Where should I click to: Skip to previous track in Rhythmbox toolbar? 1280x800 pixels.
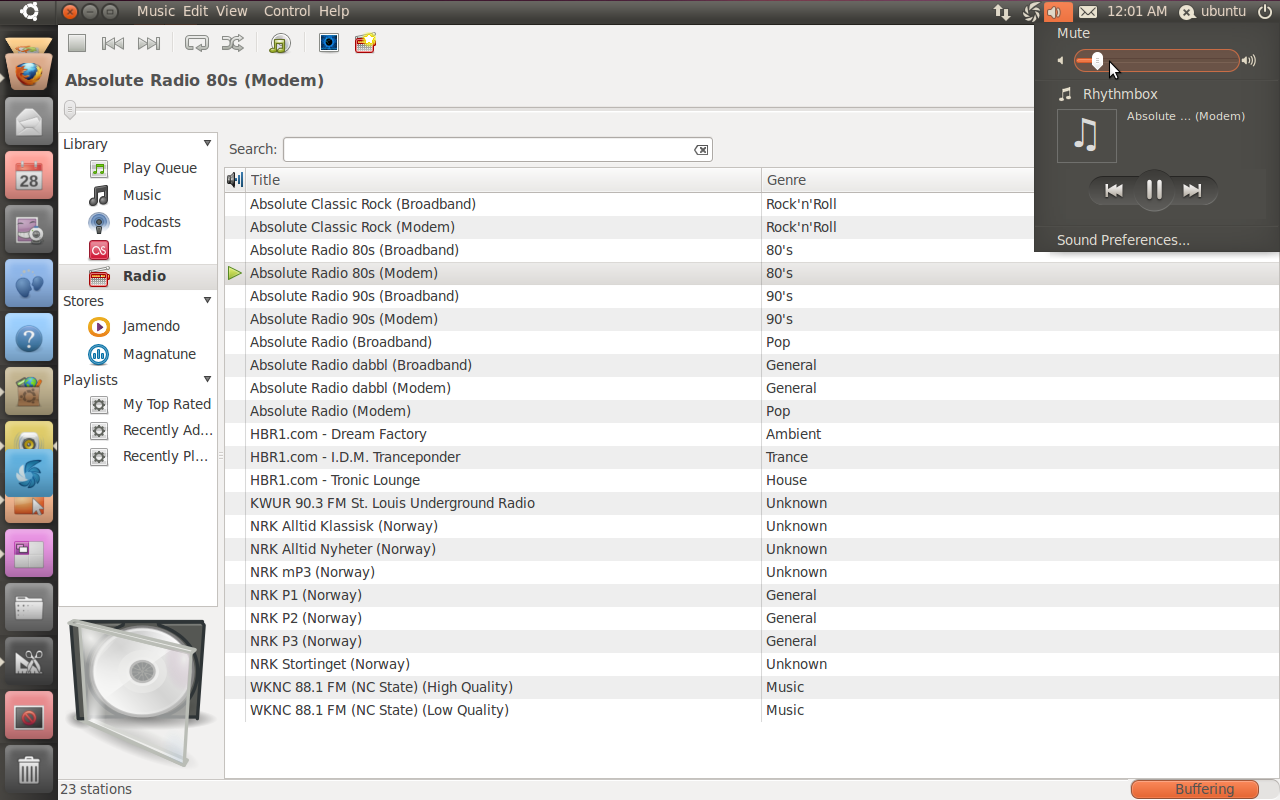(x=113, y=43)
